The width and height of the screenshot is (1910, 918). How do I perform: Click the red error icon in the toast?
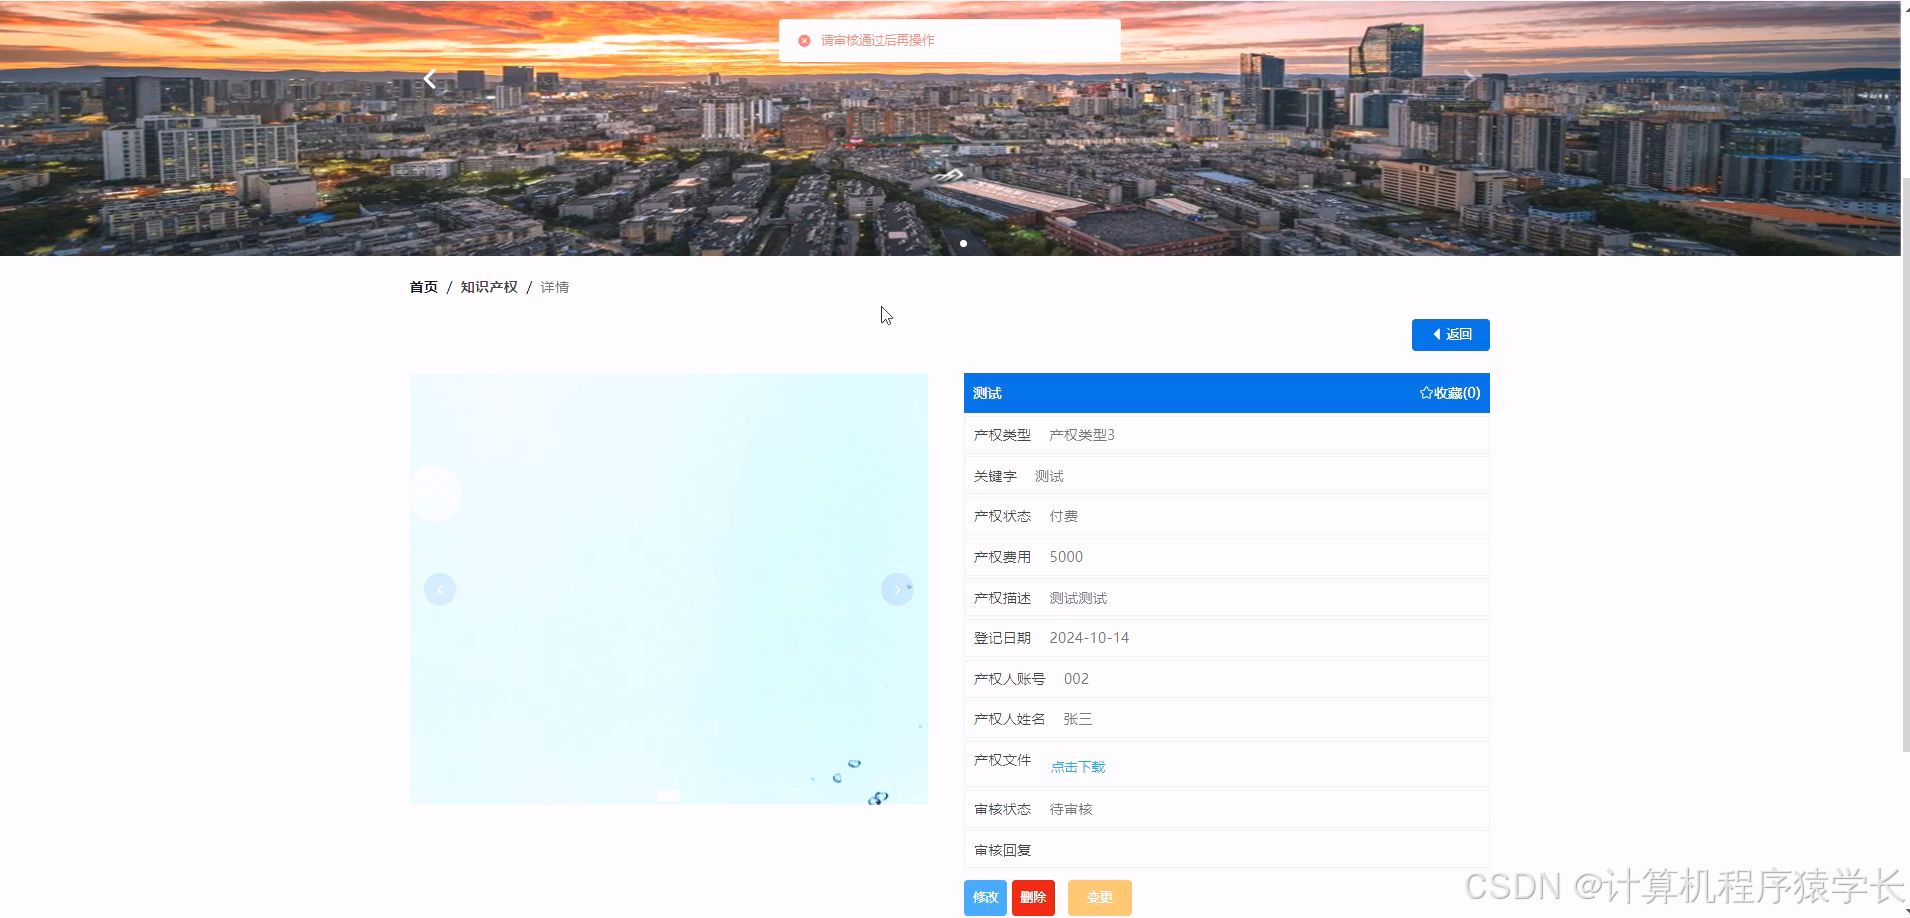coord(804,40)
